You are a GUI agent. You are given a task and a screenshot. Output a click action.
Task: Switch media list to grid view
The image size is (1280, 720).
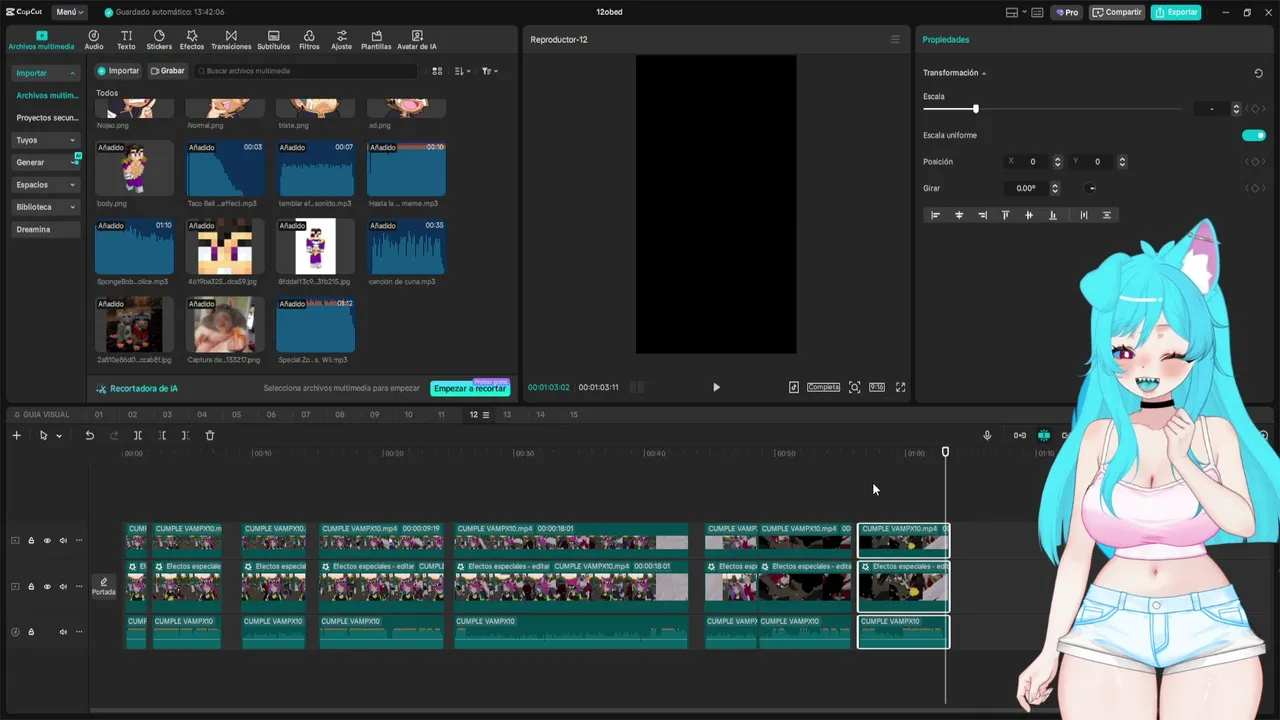point(437,71)
